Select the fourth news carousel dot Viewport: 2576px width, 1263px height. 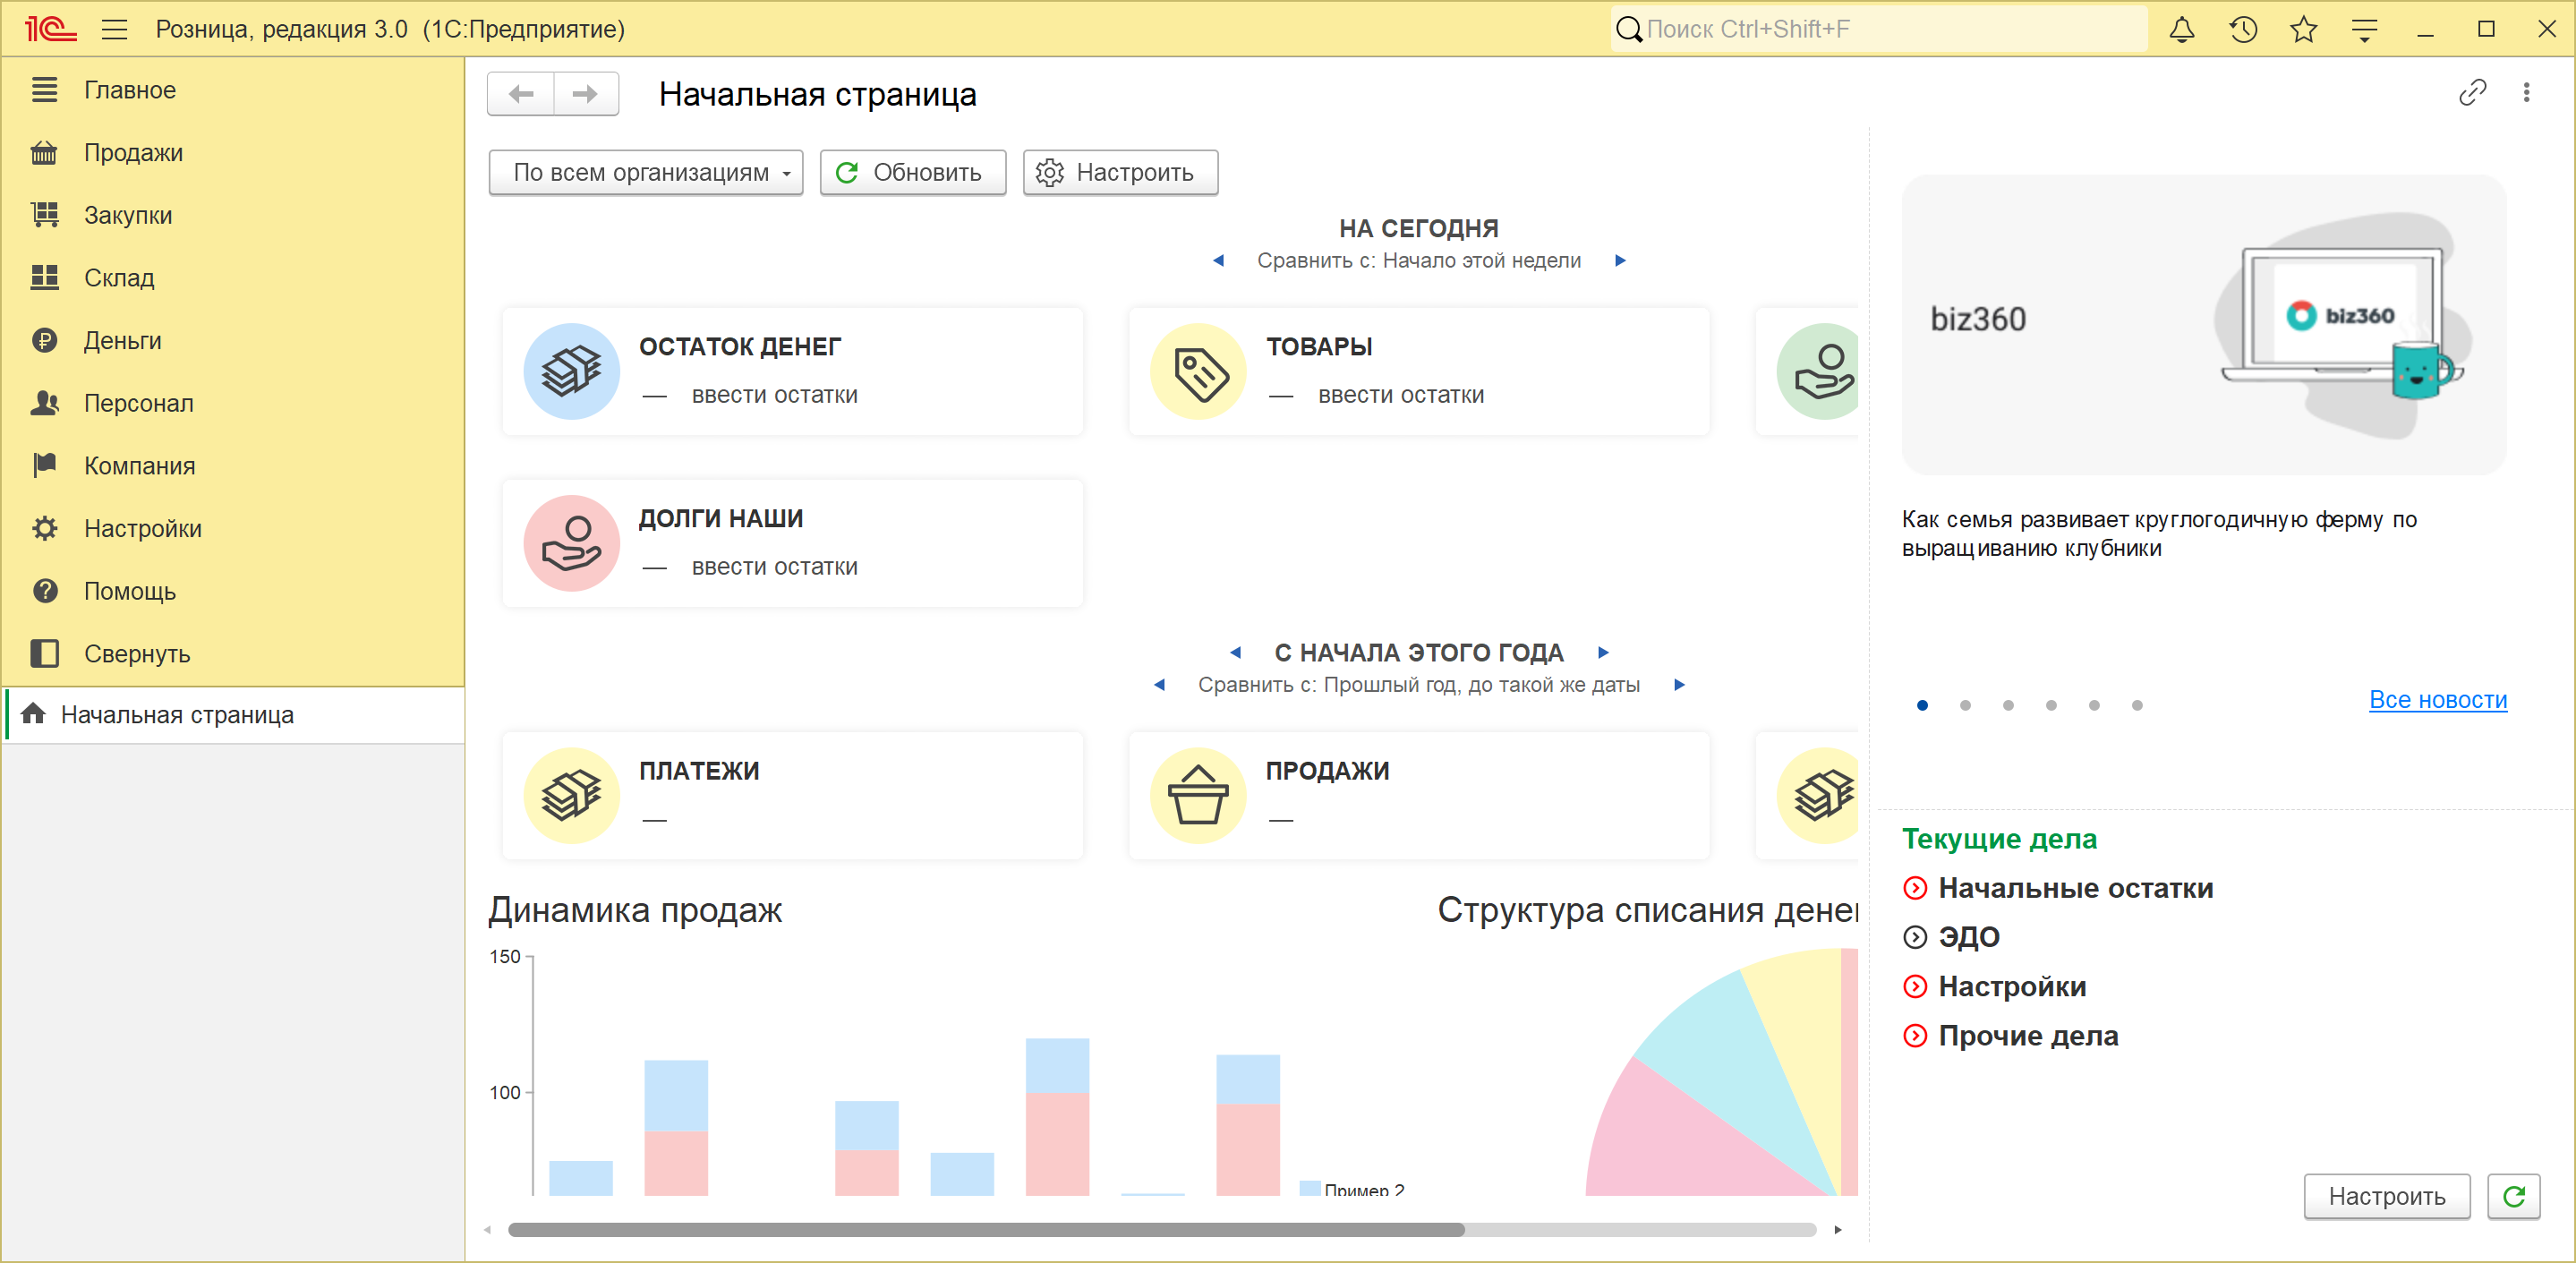2051,705
